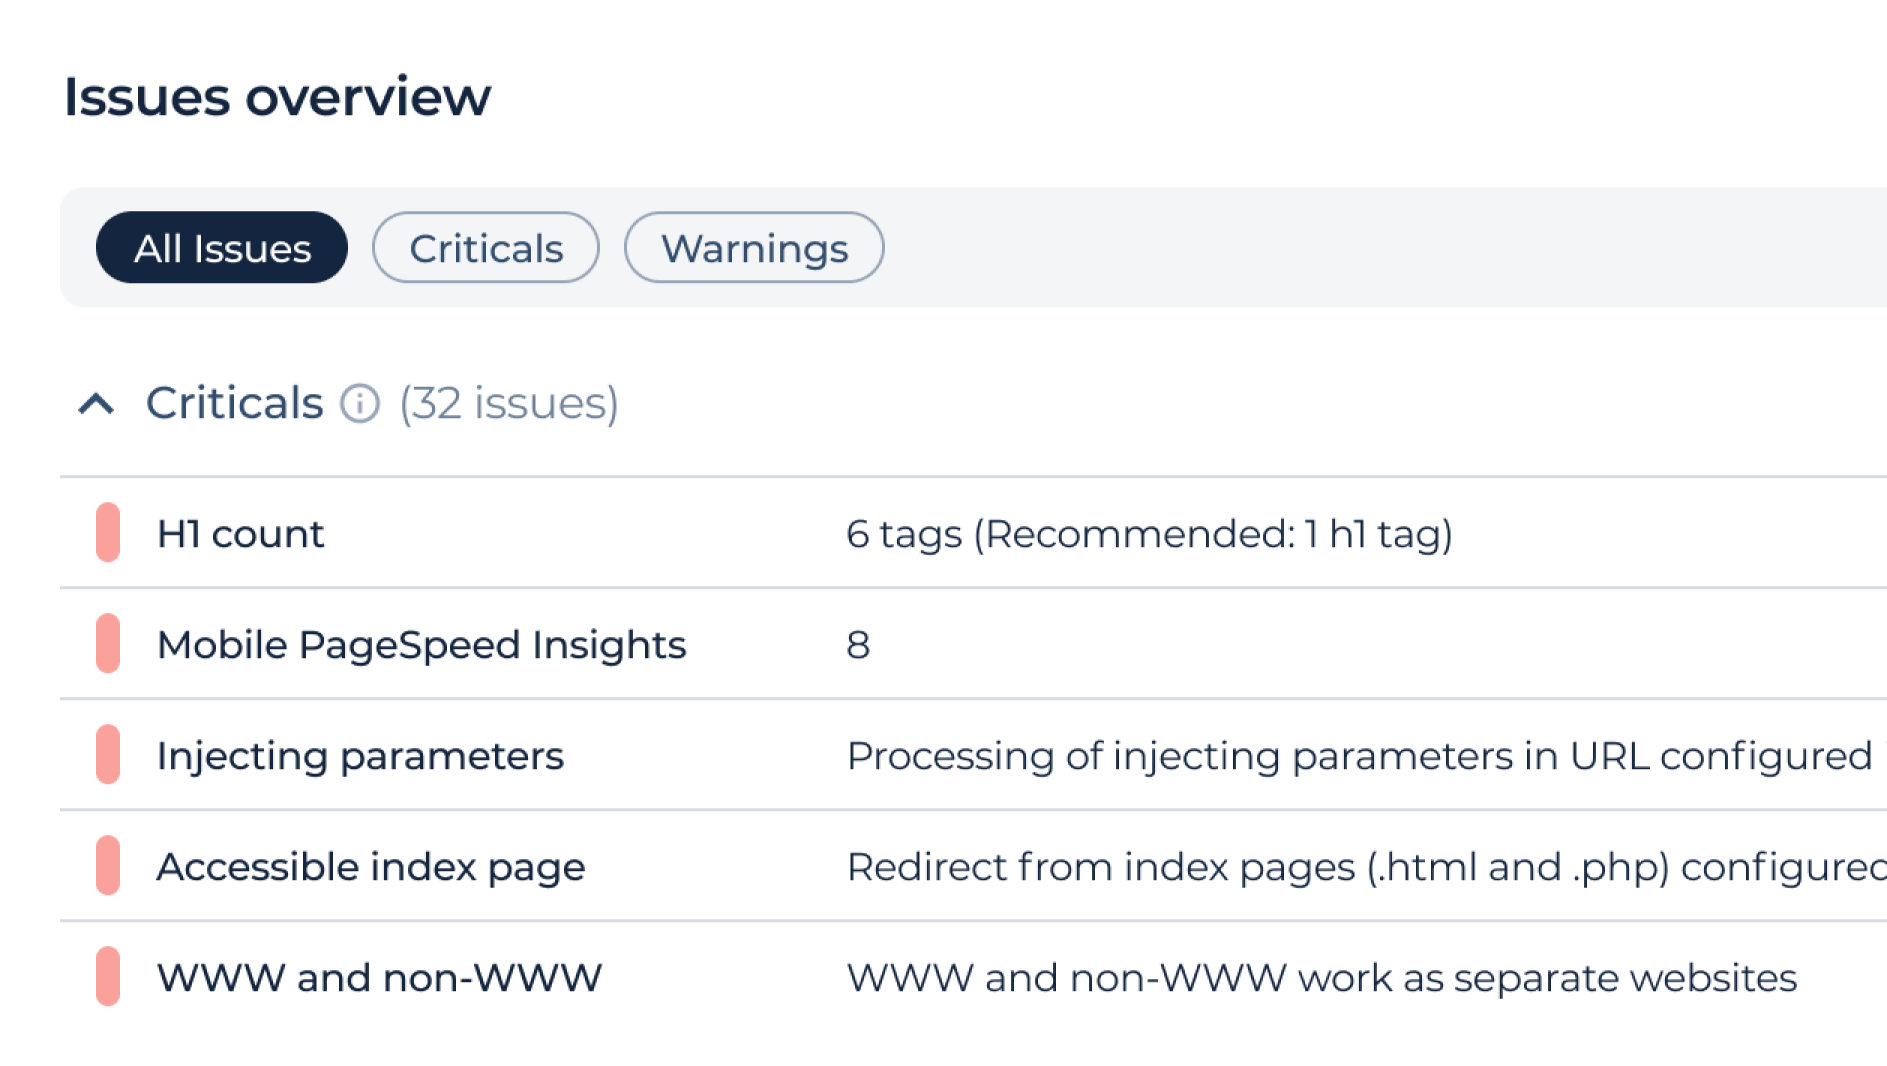Open the Injecting parameters issue row
1887x1066 pixels.
[x=973, y=755]
